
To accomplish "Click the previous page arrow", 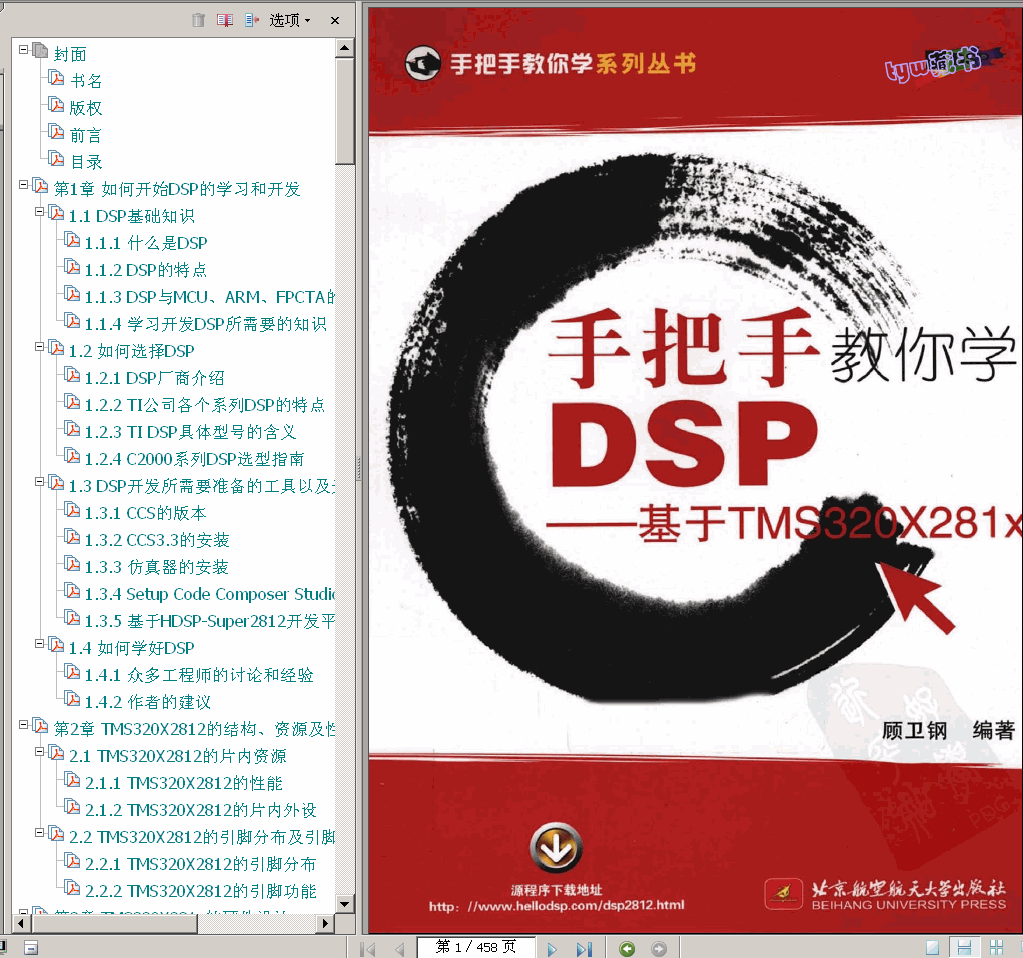I will click(x=400, y=949).
